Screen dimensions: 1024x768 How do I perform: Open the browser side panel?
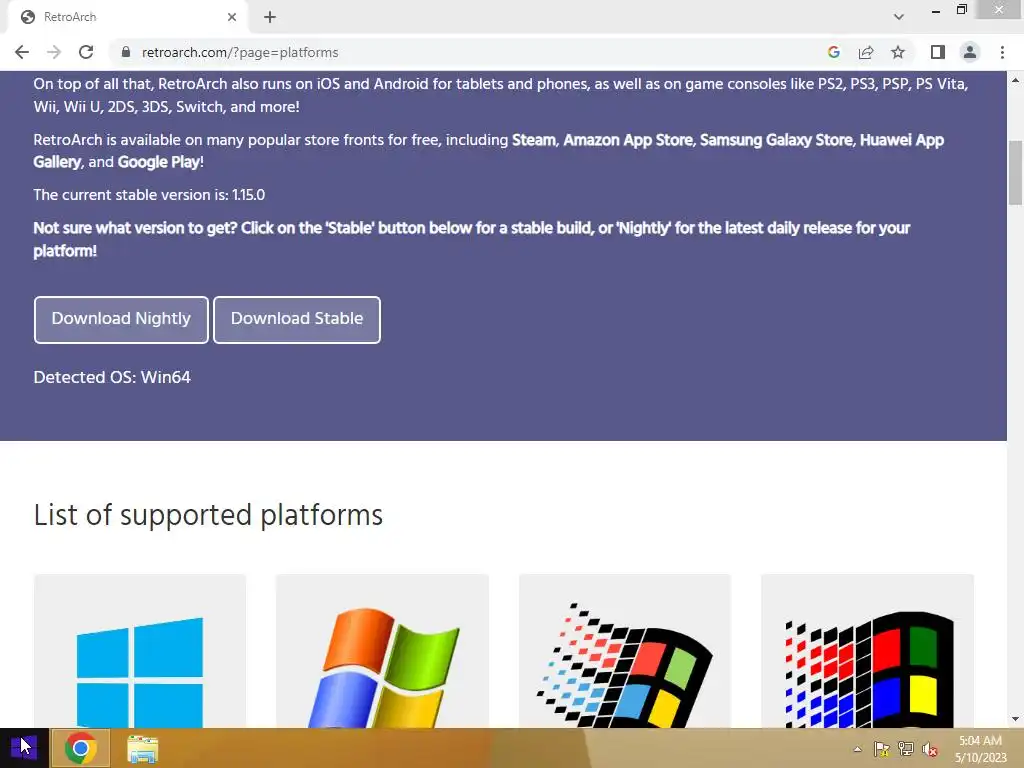(x=938, y=52)
